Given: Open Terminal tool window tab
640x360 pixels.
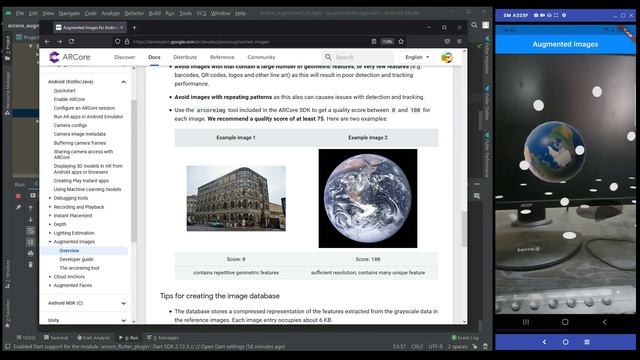Looking at the screenshot, I should 56,338.
